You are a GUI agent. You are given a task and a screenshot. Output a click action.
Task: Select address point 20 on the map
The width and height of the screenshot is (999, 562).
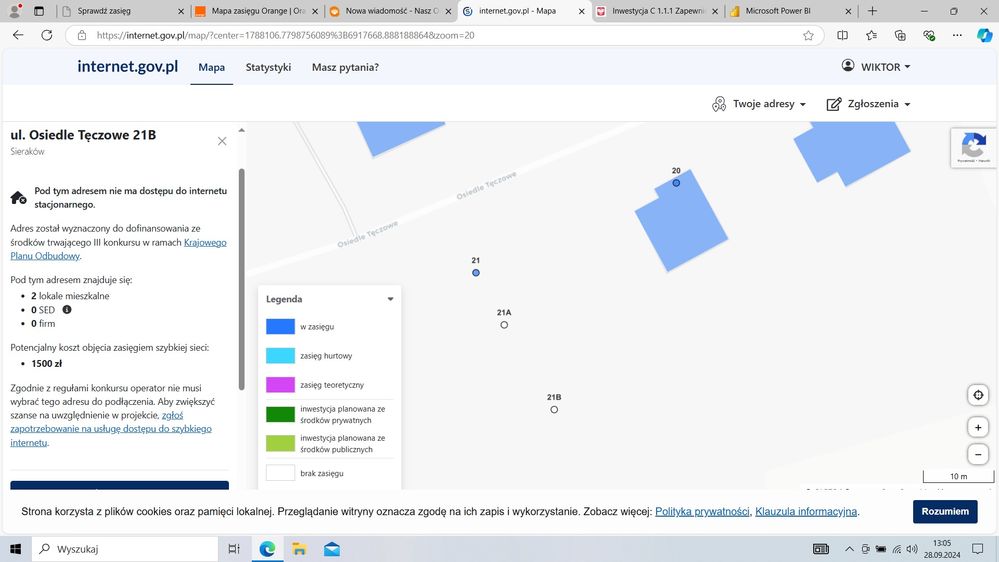tap(676, 183)
